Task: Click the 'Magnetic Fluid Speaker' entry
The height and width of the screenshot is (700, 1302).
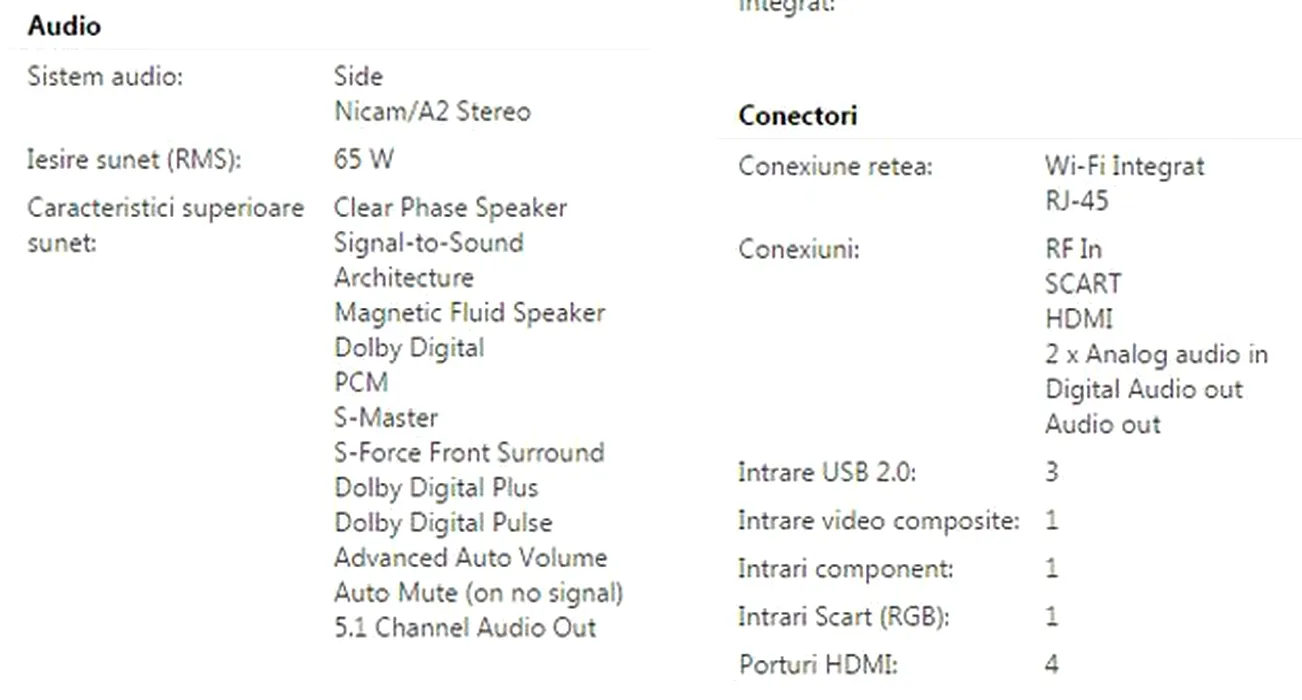Action: [x=469, y=313]
